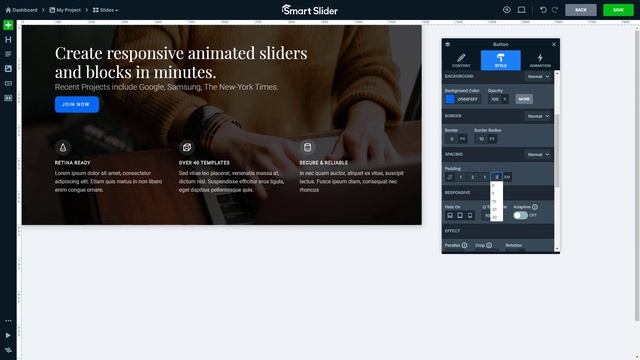The height and width of the screenshot is (360, 640).
Task: Click the device view icon in top bar
Action: pyautogui.click(x=521, y=10)
